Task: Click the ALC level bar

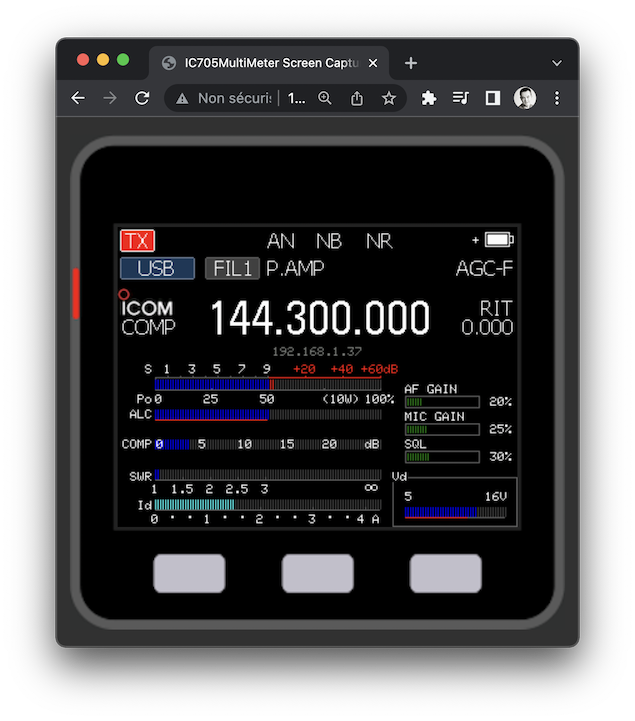Action: (x=268, y=415)
